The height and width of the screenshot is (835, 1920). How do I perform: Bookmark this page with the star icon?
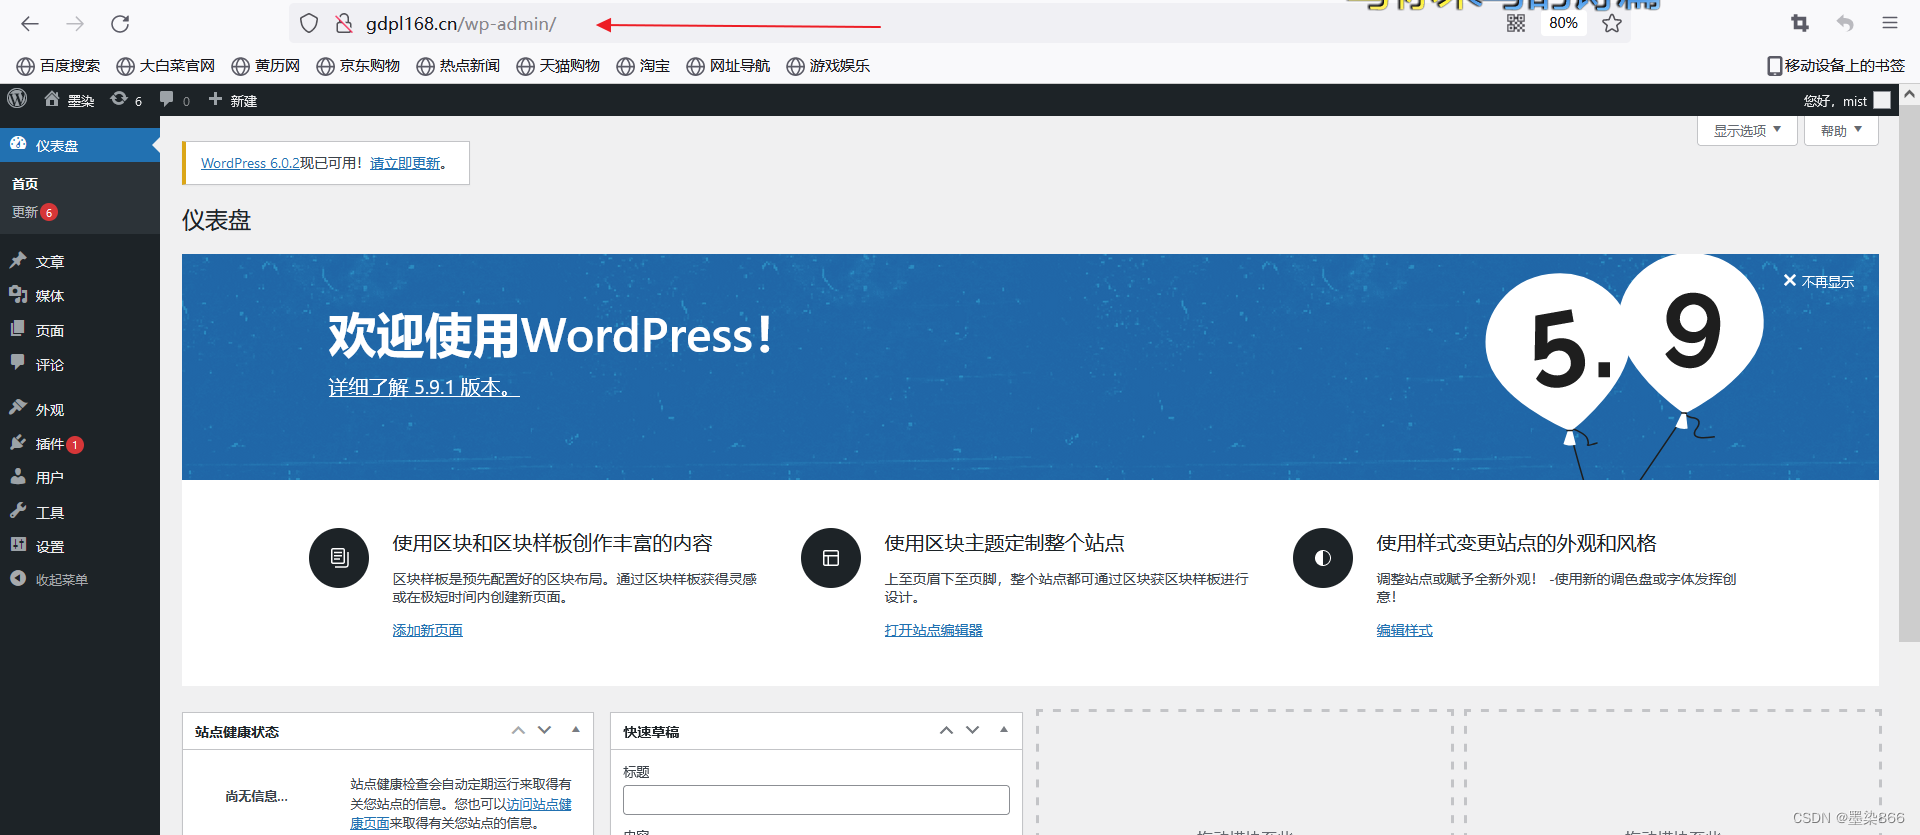[1612, 23]
